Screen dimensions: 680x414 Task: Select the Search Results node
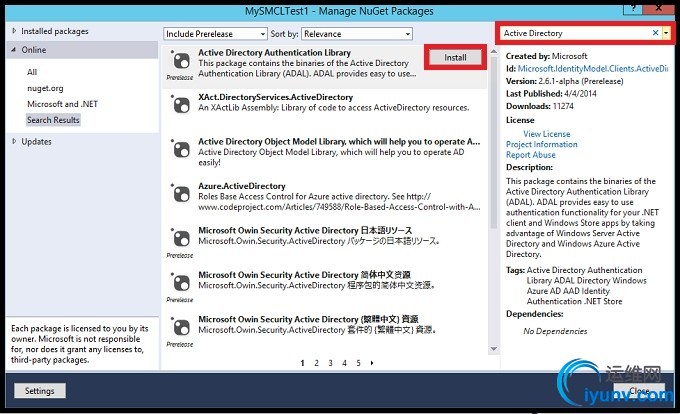pyautogui.click(x=53, y=120)
